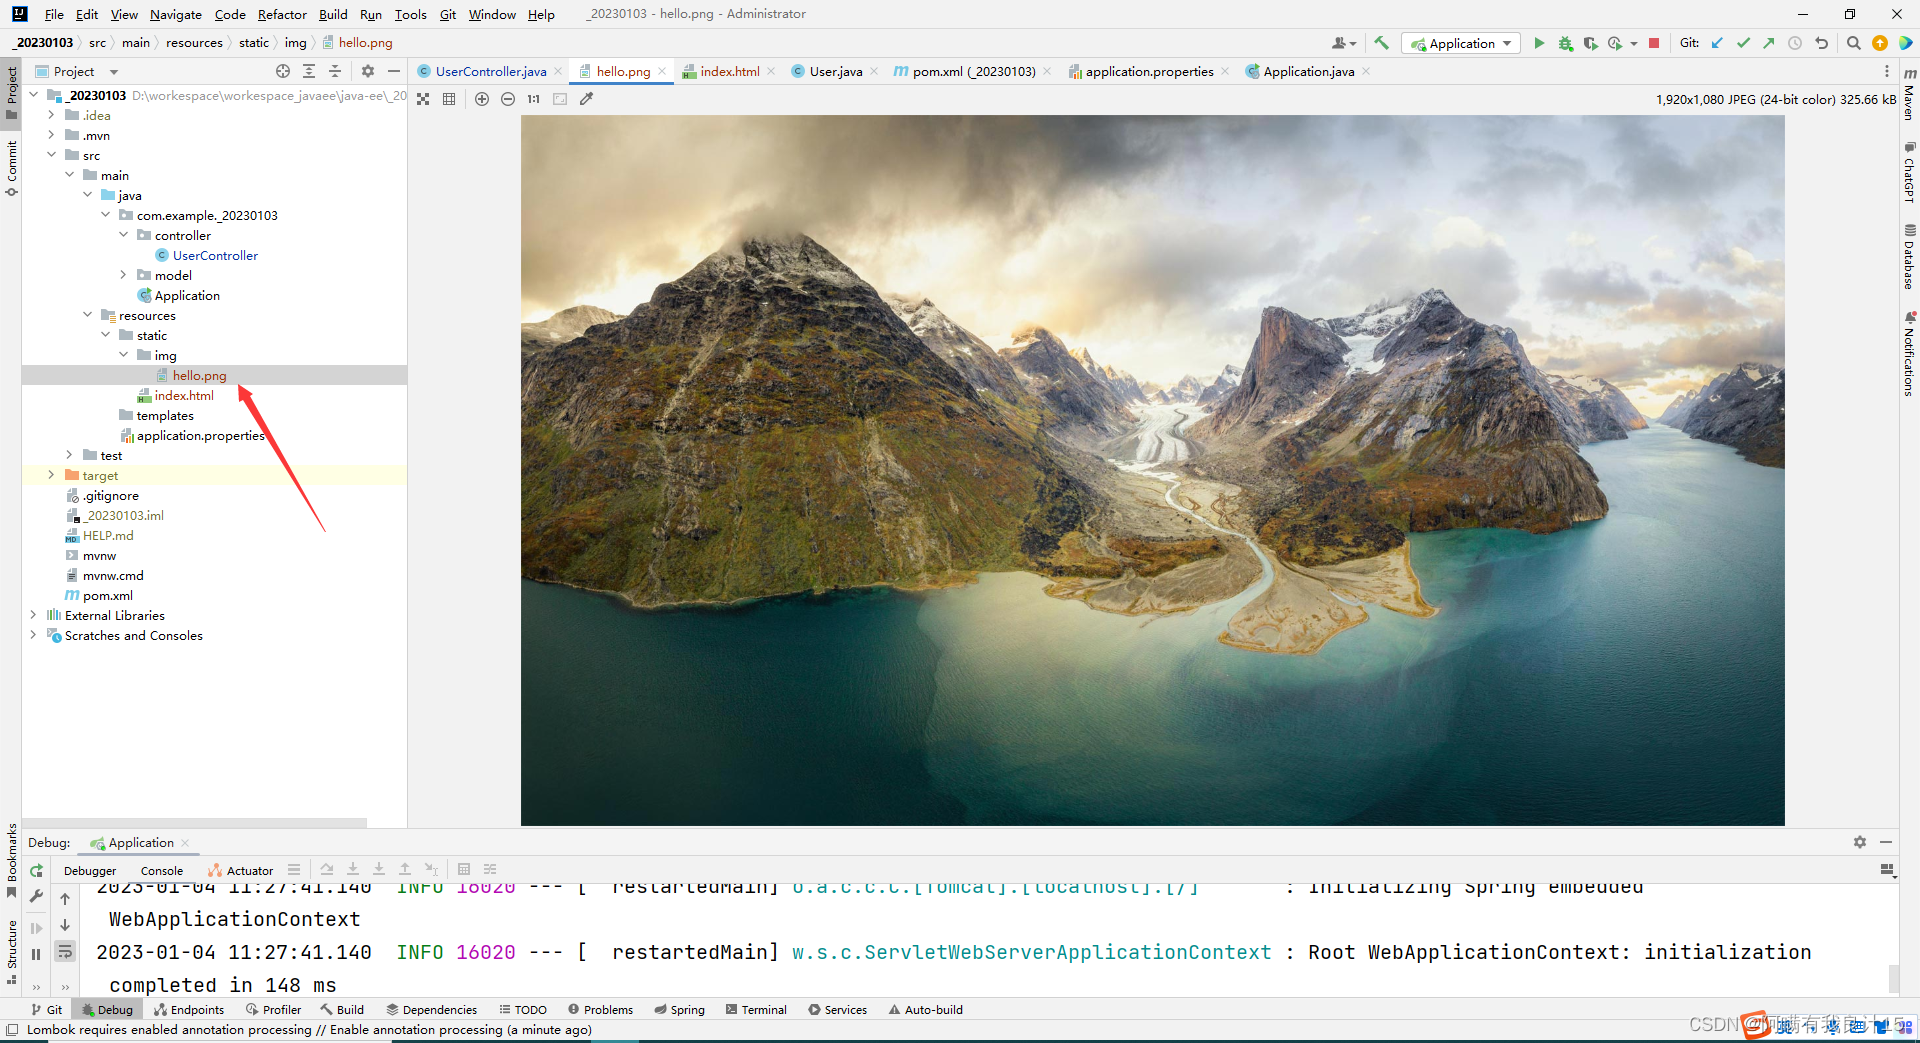1920x1043 pixels.
Task: Expand External Libraries node
Action: coord(33,615)
